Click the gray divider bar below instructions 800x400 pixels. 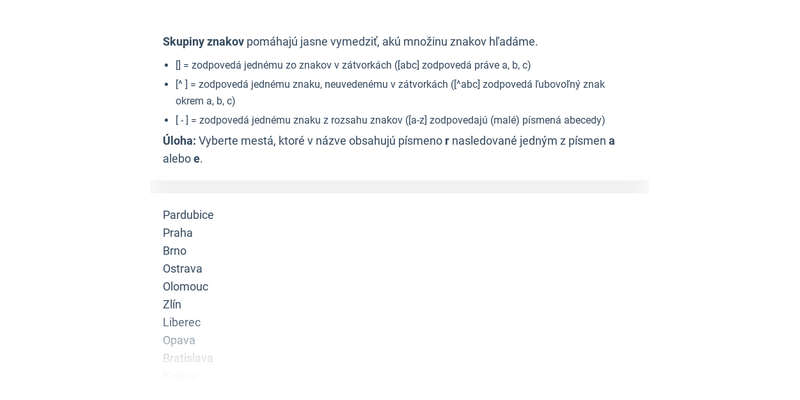point(399,187)
